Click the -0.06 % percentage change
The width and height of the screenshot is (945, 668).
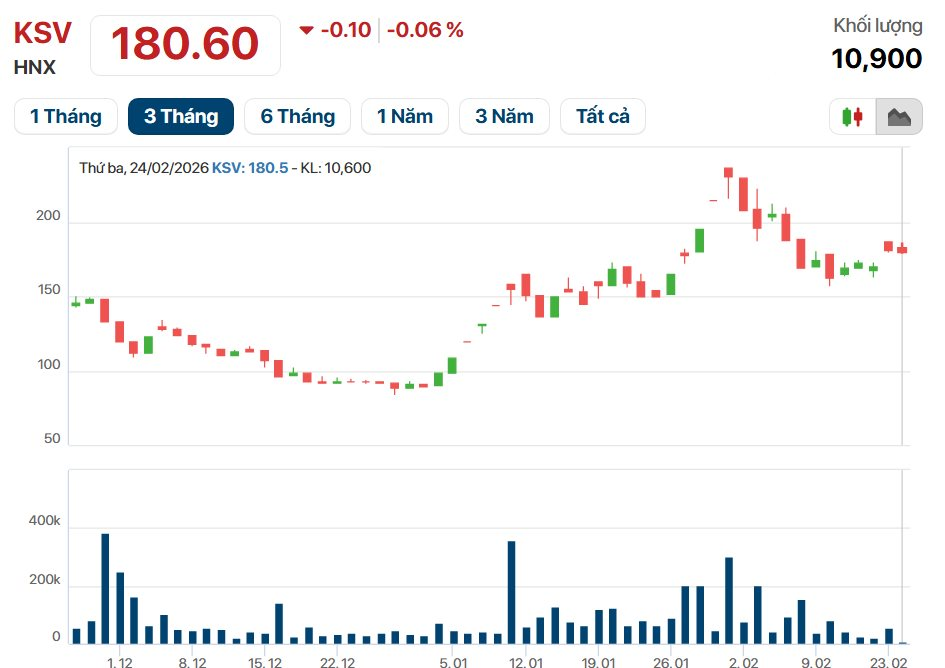425,30
